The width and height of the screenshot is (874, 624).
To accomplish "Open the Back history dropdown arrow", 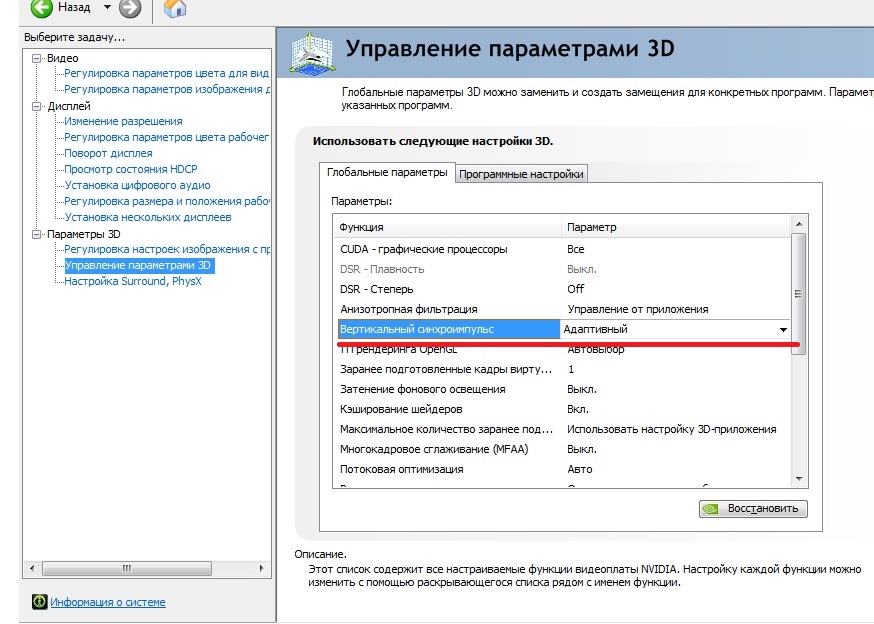I will click(107, 7).
